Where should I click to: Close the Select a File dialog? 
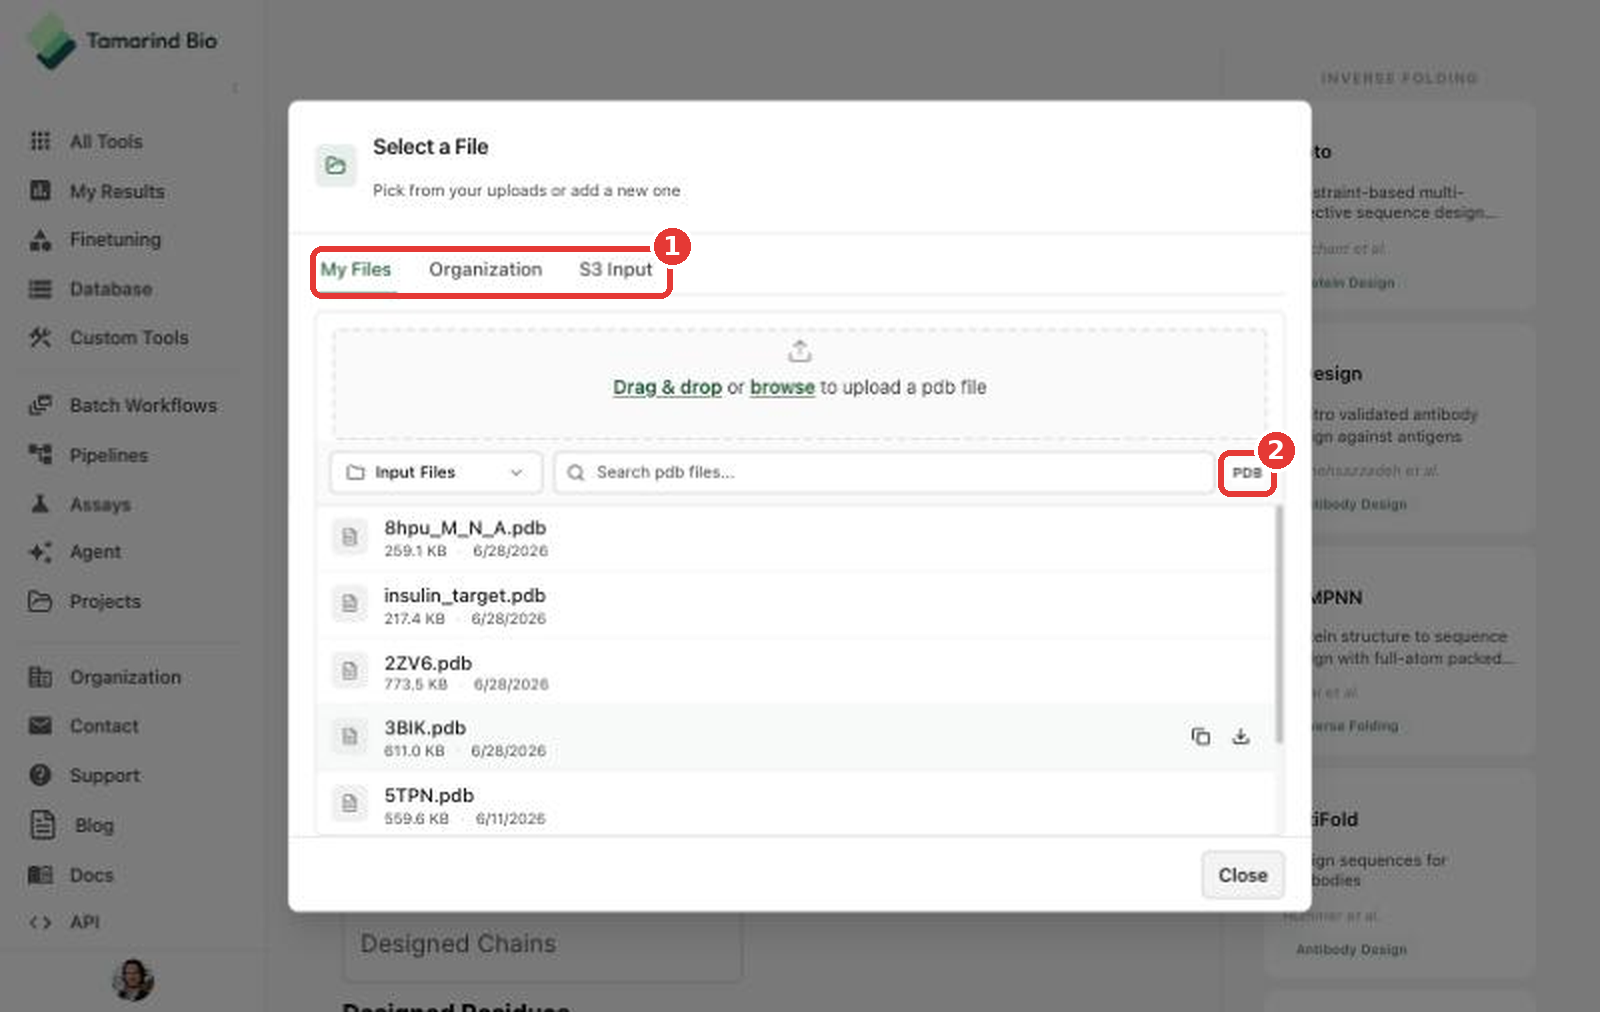tap(1243, 875)
